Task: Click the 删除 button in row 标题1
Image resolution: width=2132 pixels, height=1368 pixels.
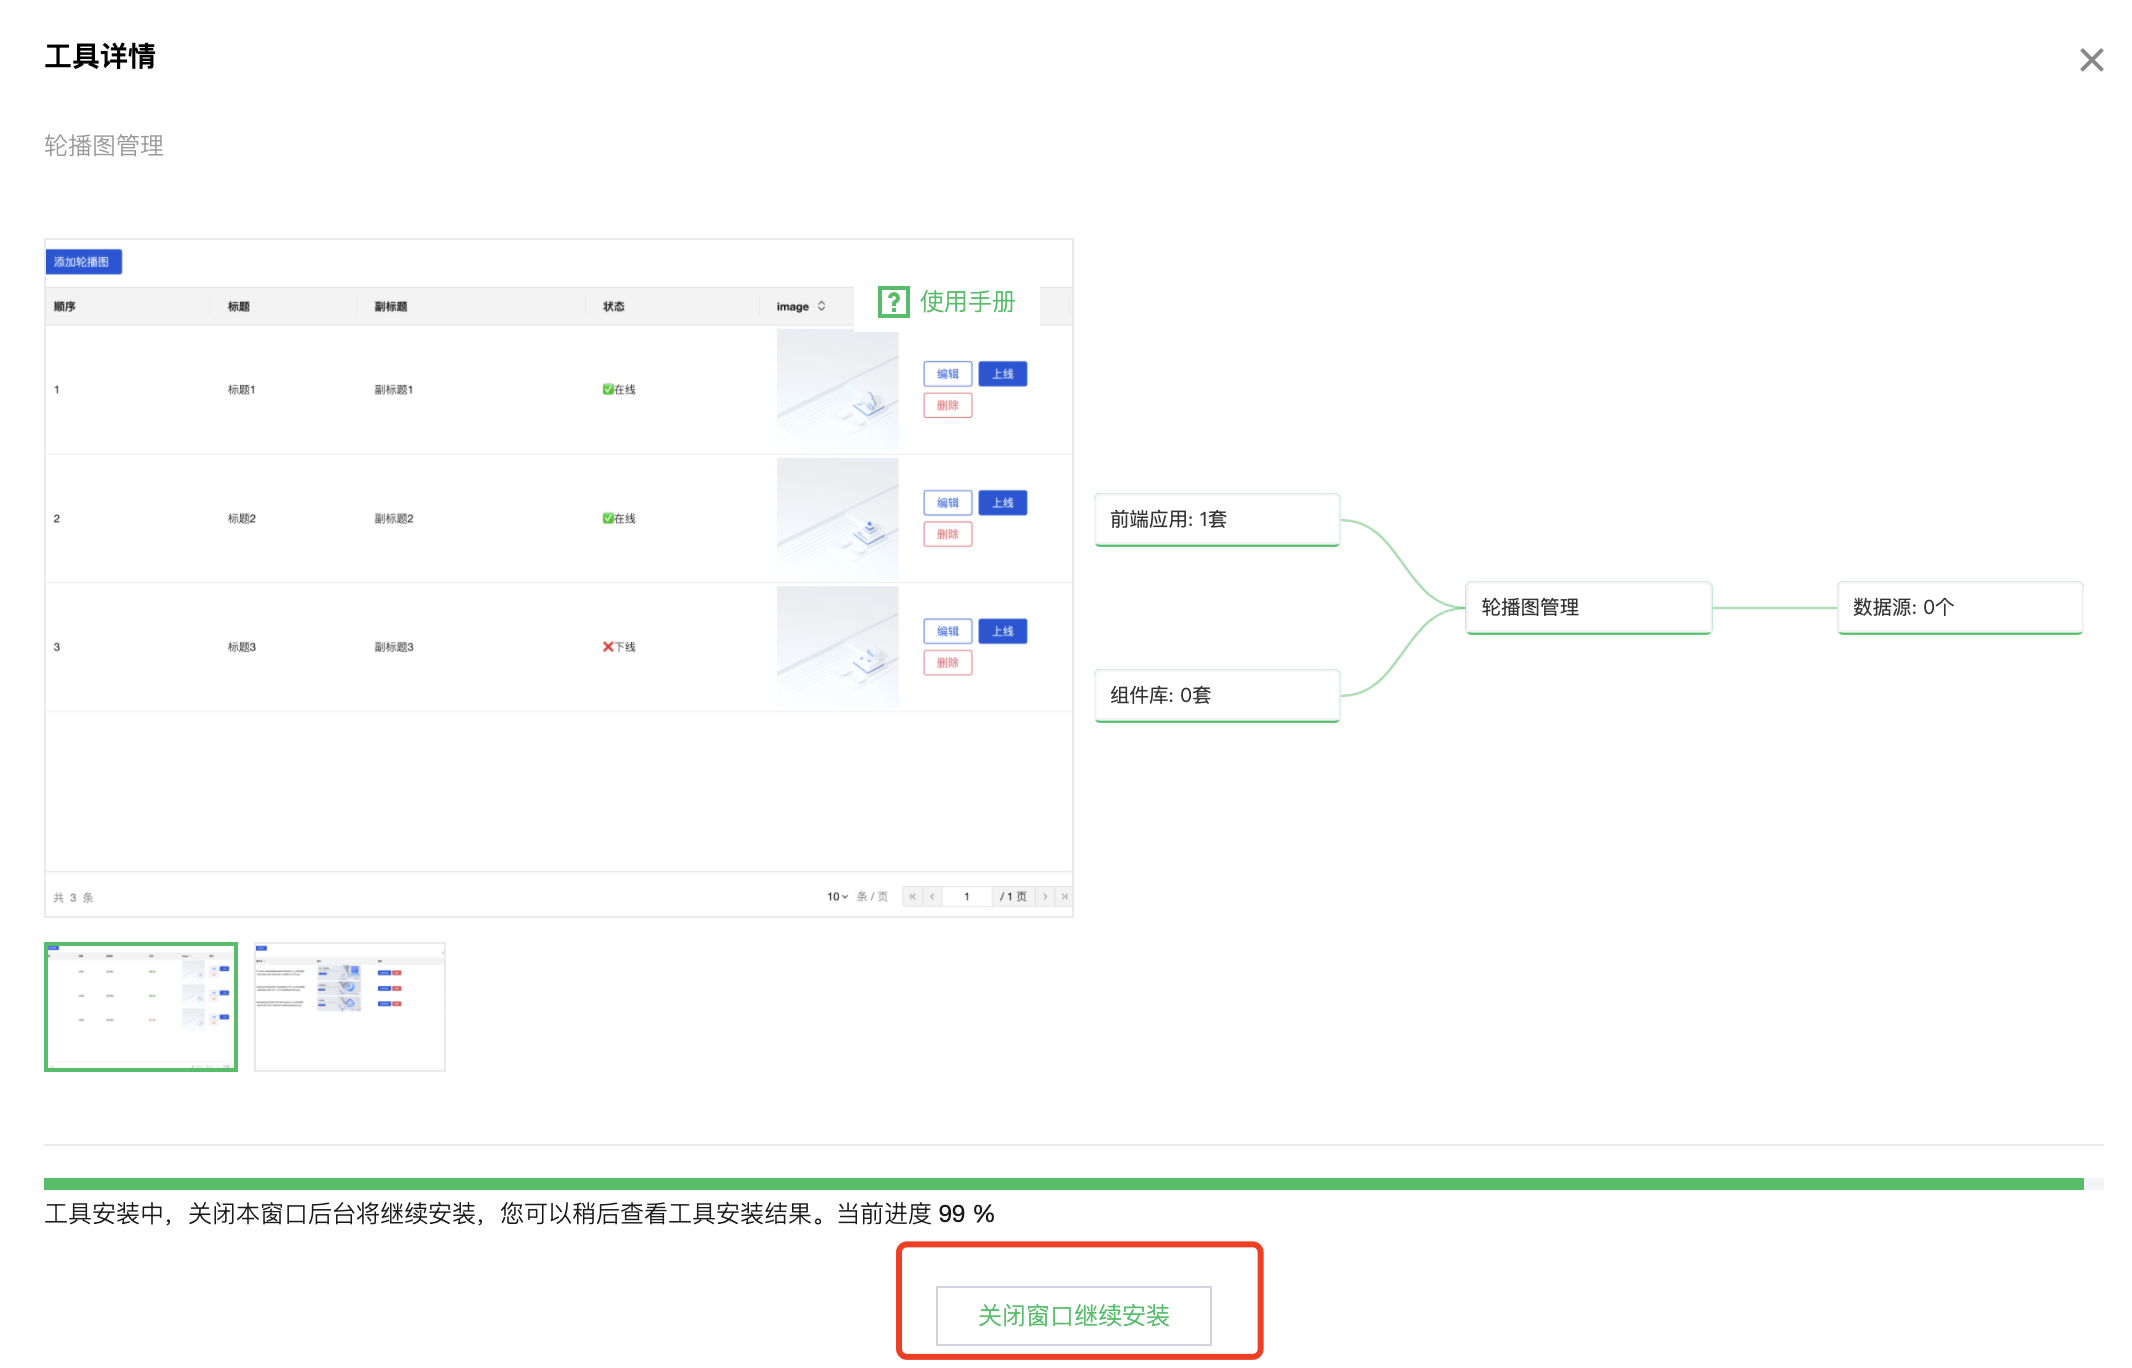Action: click(947, 405)
